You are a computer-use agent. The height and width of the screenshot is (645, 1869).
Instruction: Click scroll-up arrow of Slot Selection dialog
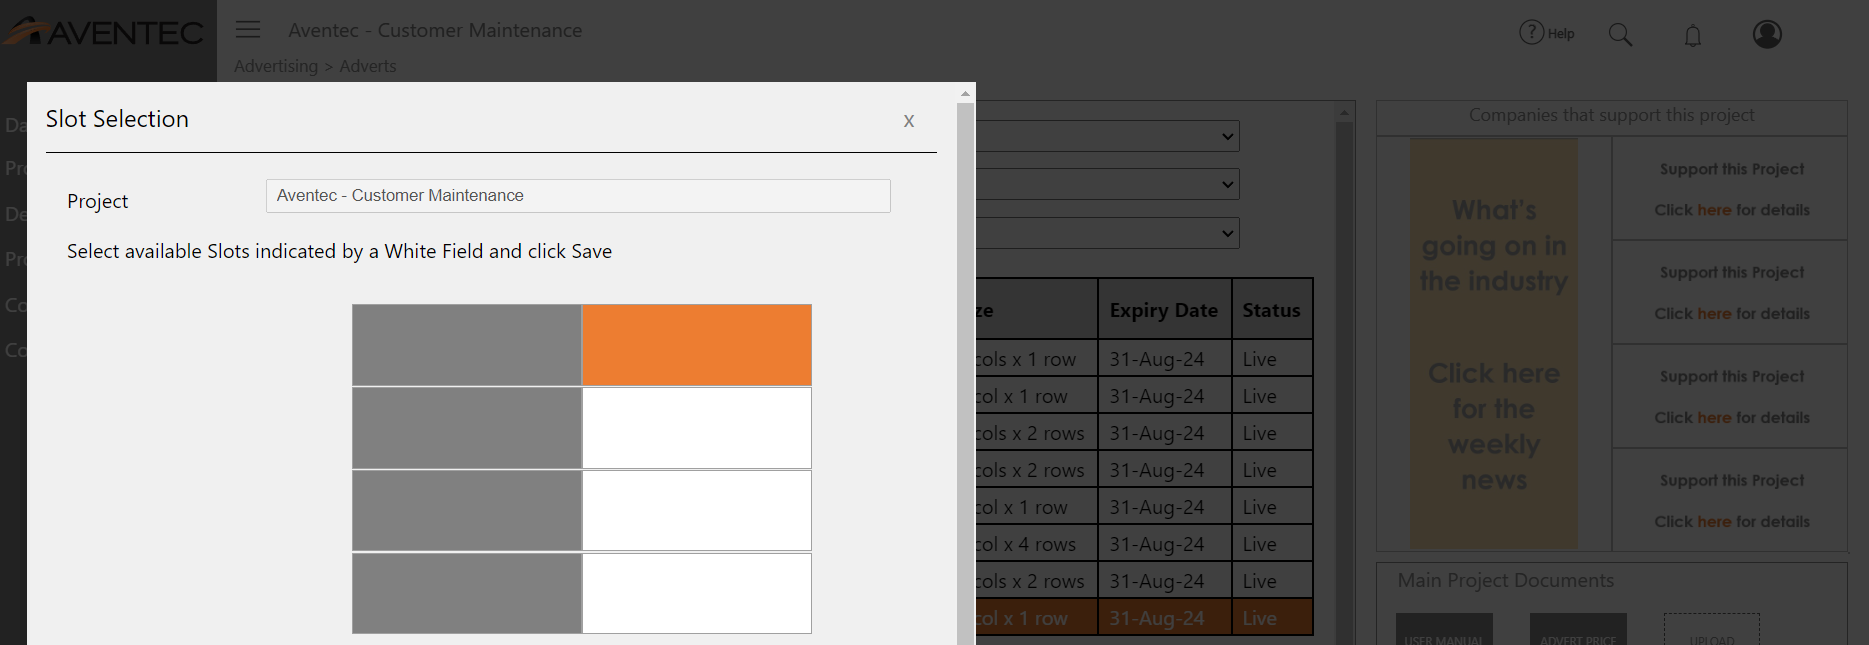click(965, 93)
